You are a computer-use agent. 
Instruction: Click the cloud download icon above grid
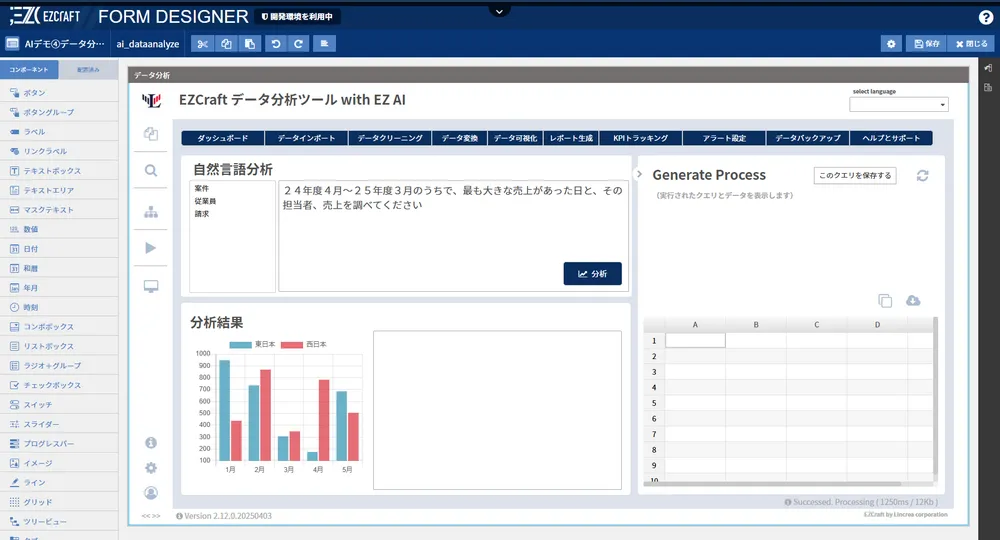pyautogui.click(x=912, y=301)
